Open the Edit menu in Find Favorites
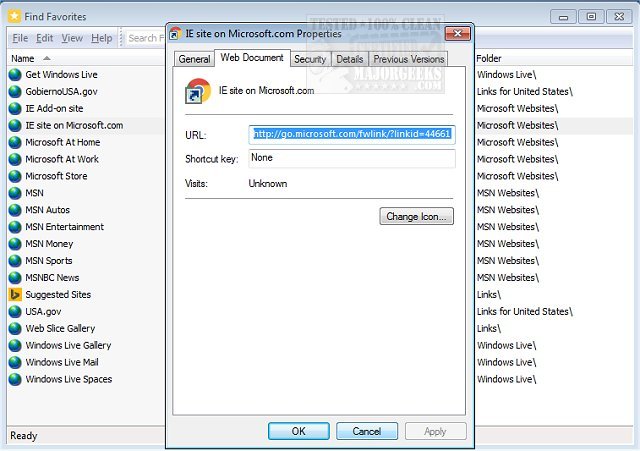The width and height of the screenshot is (640, 451). [44, 38]
